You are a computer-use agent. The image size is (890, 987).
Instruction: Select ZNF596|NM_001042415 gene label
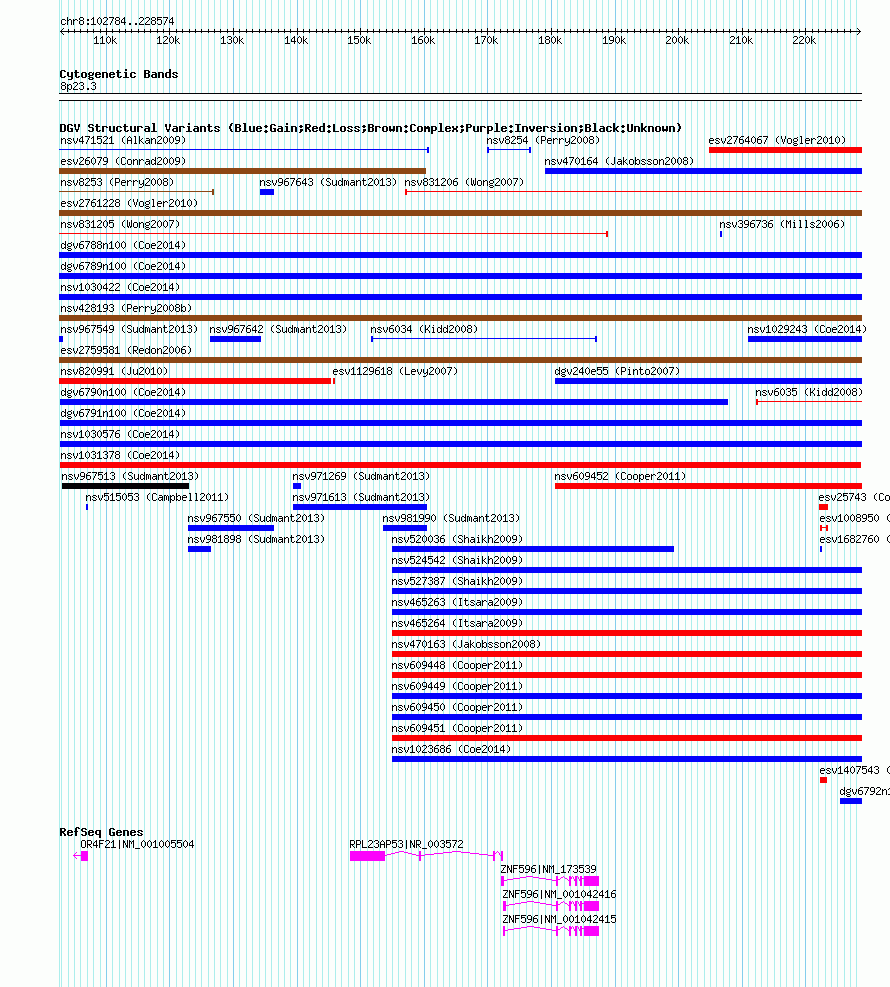pyautogui.click(x=559, y=920)
